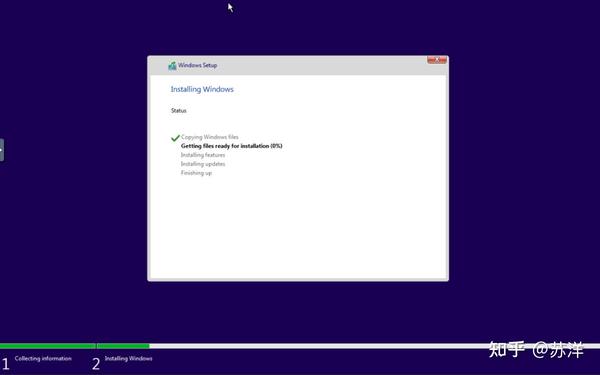Click the 'Installing Windows' heading

click(202, 89)
